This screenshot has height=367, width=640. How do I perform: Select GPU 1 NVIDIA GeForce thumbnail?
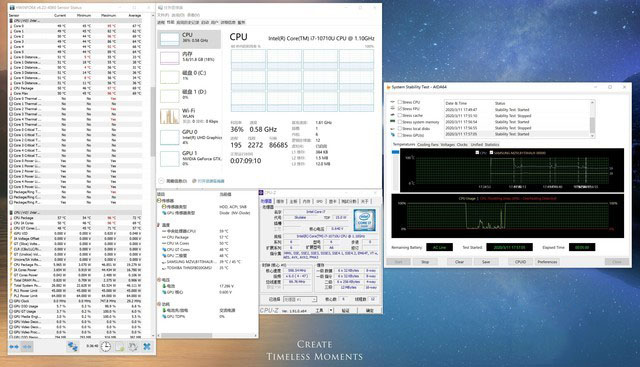(x=169, y=159)
